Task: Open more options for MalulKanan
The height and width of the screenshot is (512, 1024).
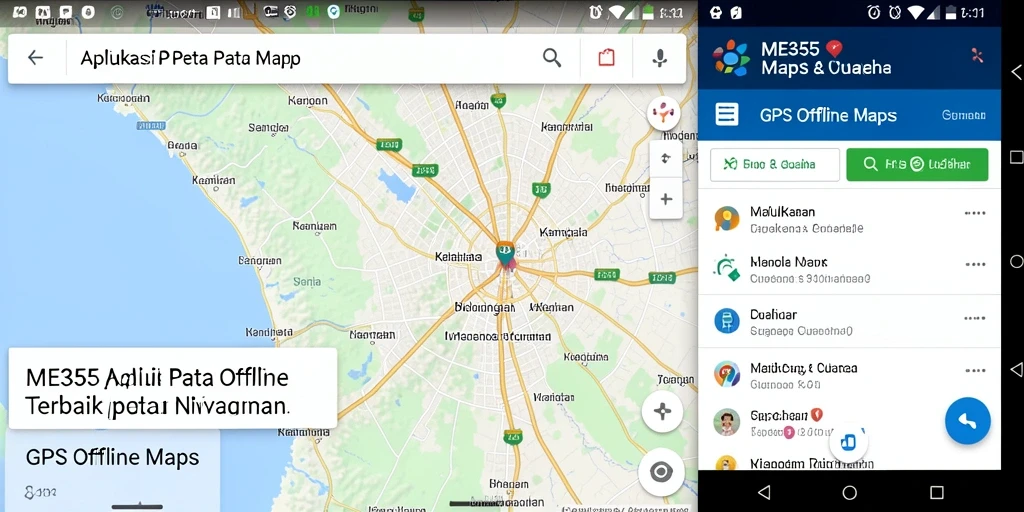Action: [x=974, y=214]
